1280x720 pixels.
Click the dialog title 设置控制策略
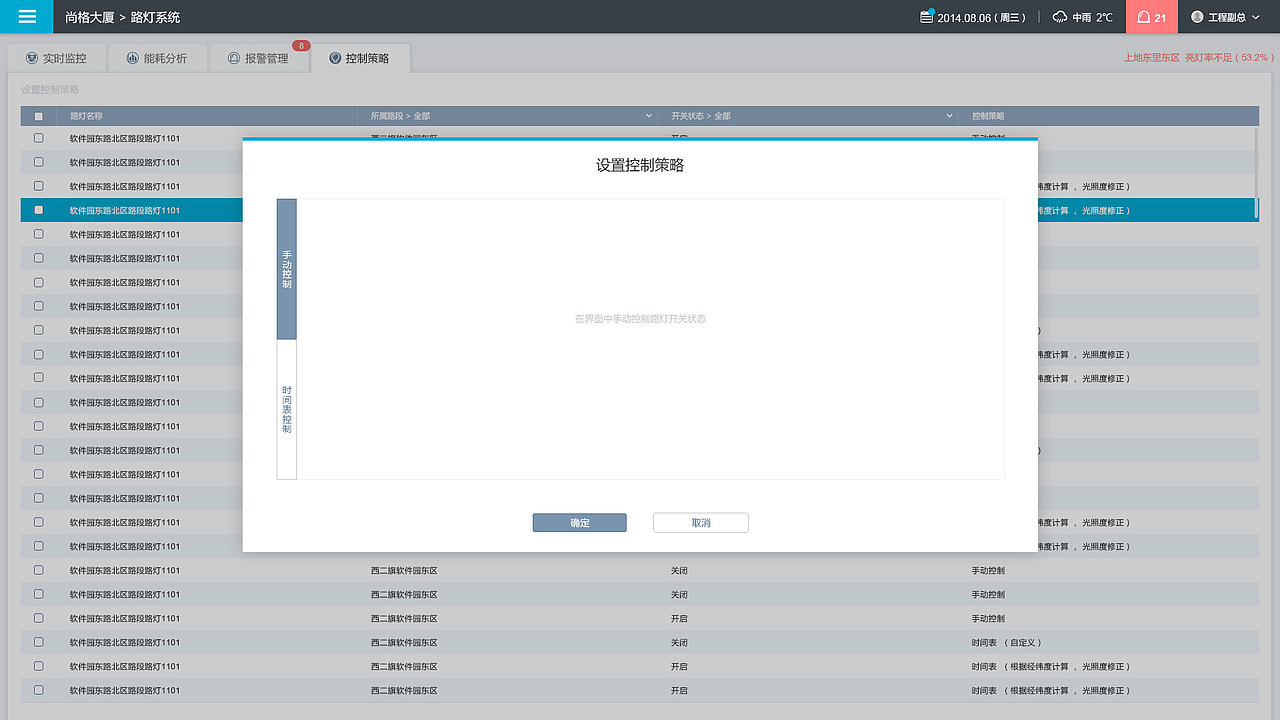coord(640,165)
